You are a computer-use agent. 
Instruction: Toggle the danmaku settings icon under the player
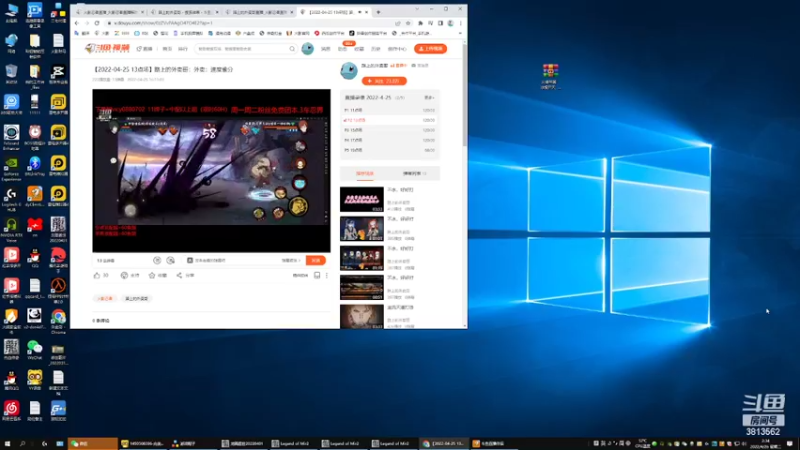click(170, 261)
